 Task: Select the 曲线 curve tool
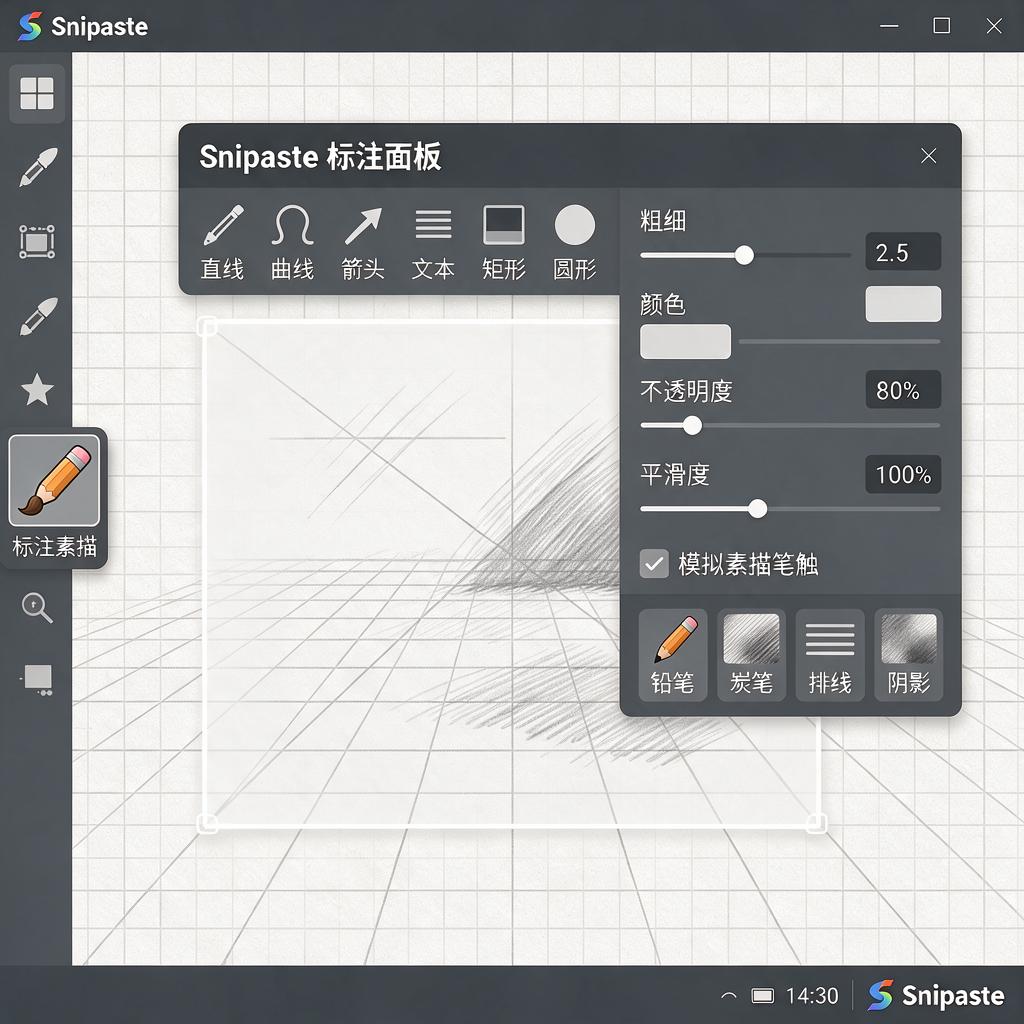293,242
